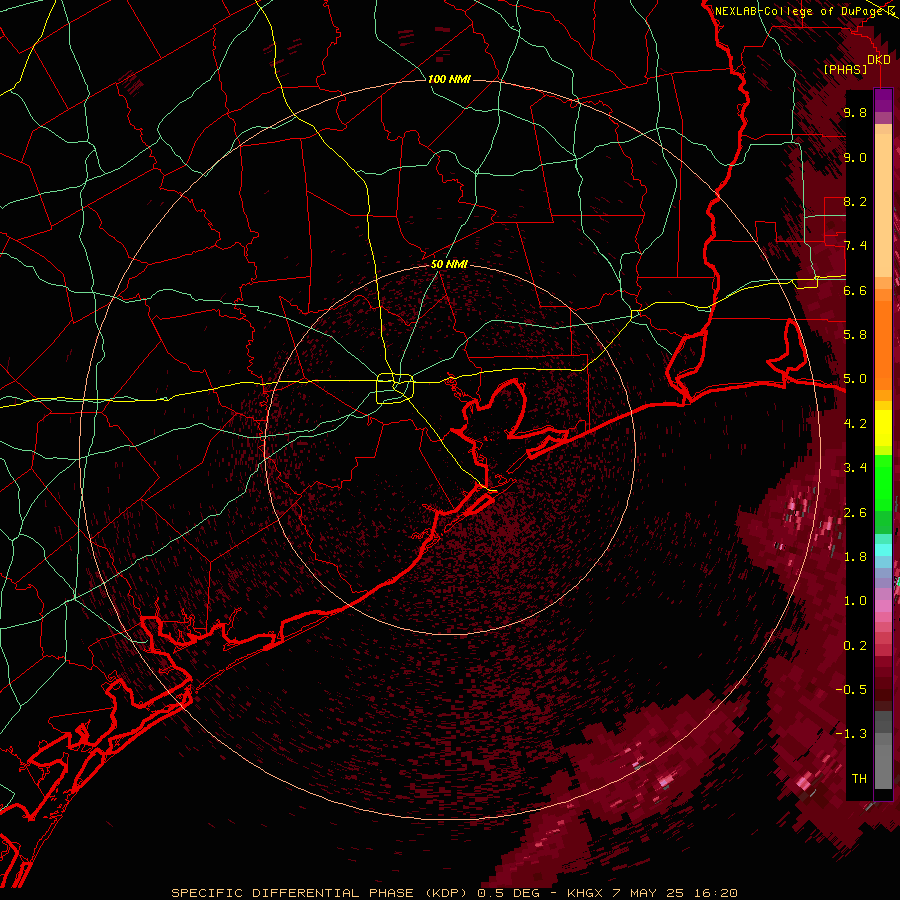Click the 50 NMI range ring label
Screen dimensions: 900x900
[x=449, y=264]
